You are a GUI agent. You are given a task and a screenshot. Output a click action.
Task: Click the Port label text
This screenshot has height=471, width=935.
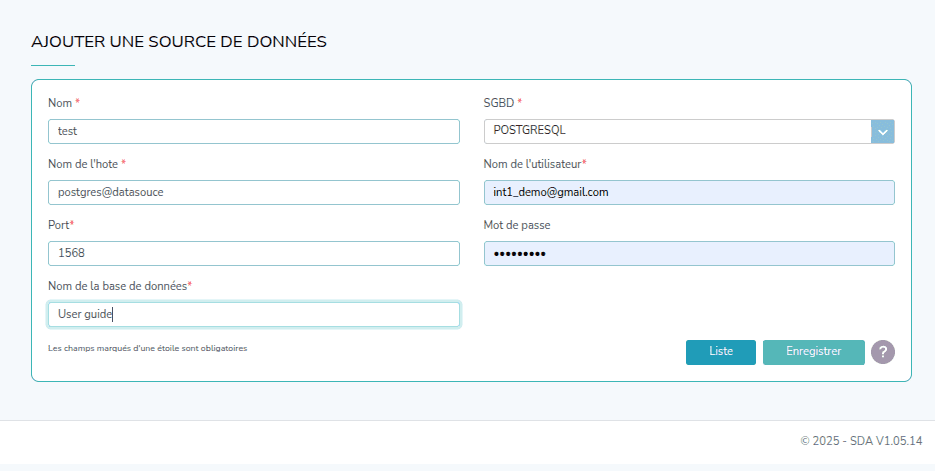pyautogui.click(x=58, y=225)
